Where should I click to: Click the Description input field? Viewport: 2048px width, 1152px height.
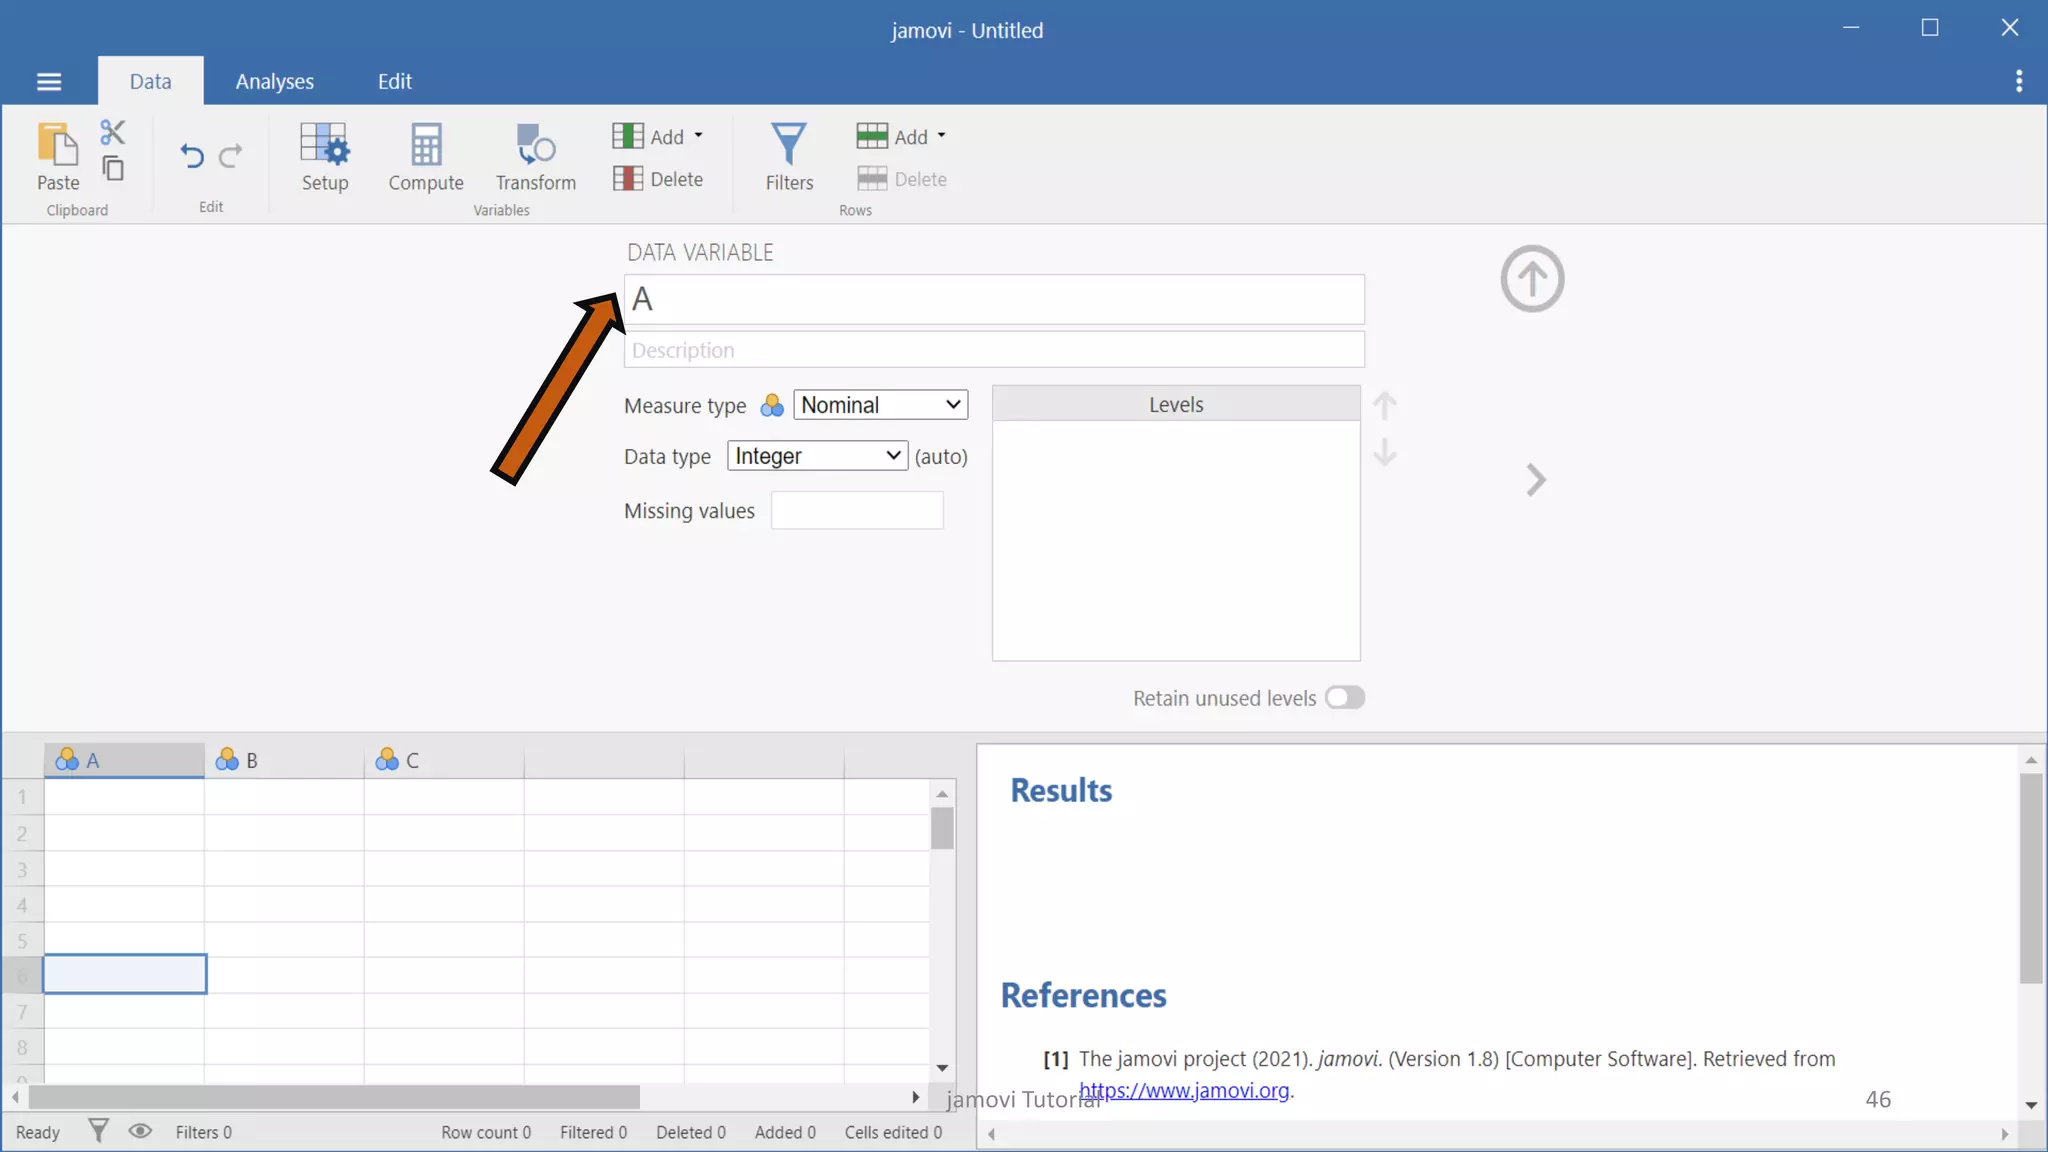tap(993, 350)
